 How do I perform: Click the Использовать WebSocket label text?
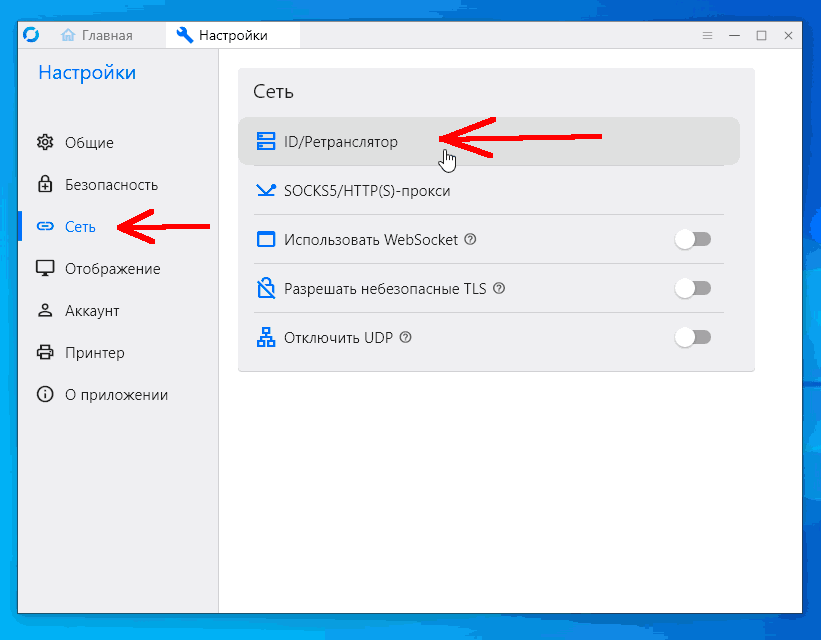click(371, 240)
